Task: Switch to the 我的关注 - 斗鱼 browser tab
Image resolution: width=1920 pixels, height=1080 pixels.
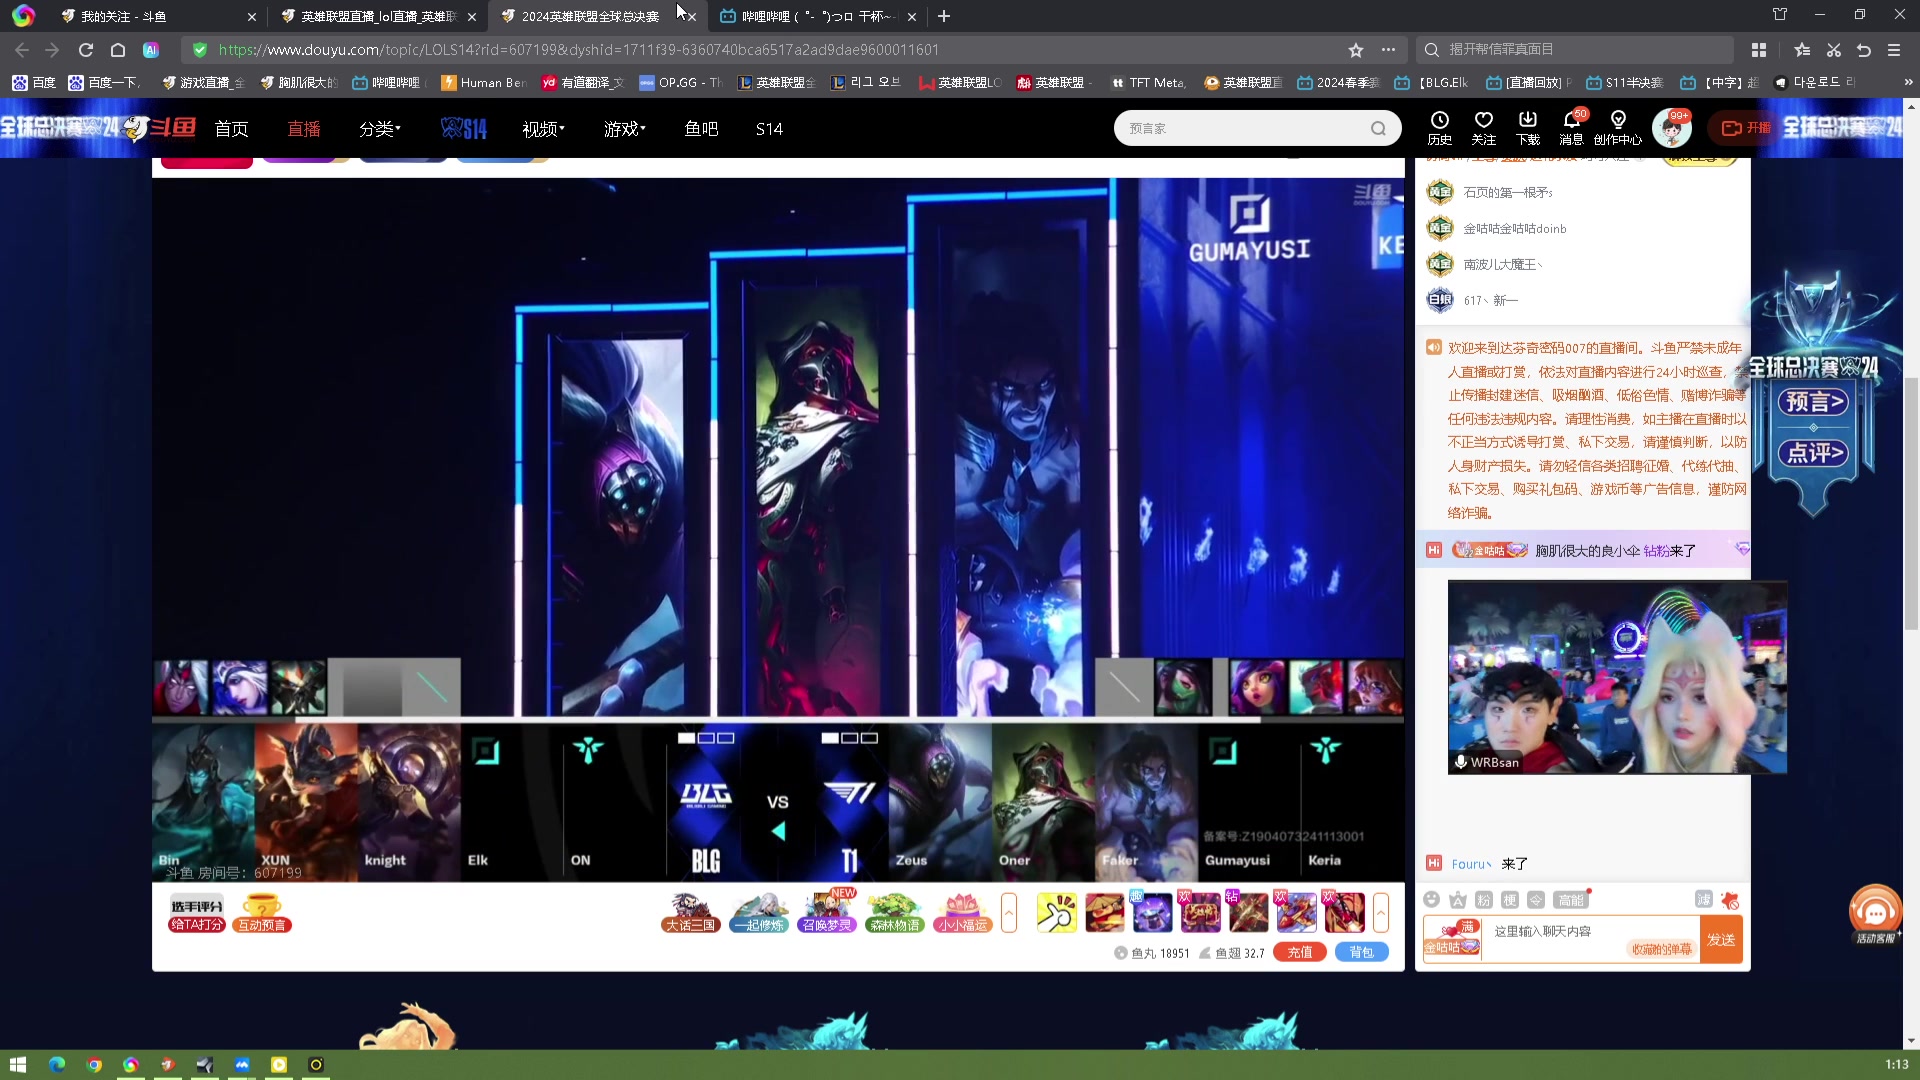Action: (x=156, y=16)
